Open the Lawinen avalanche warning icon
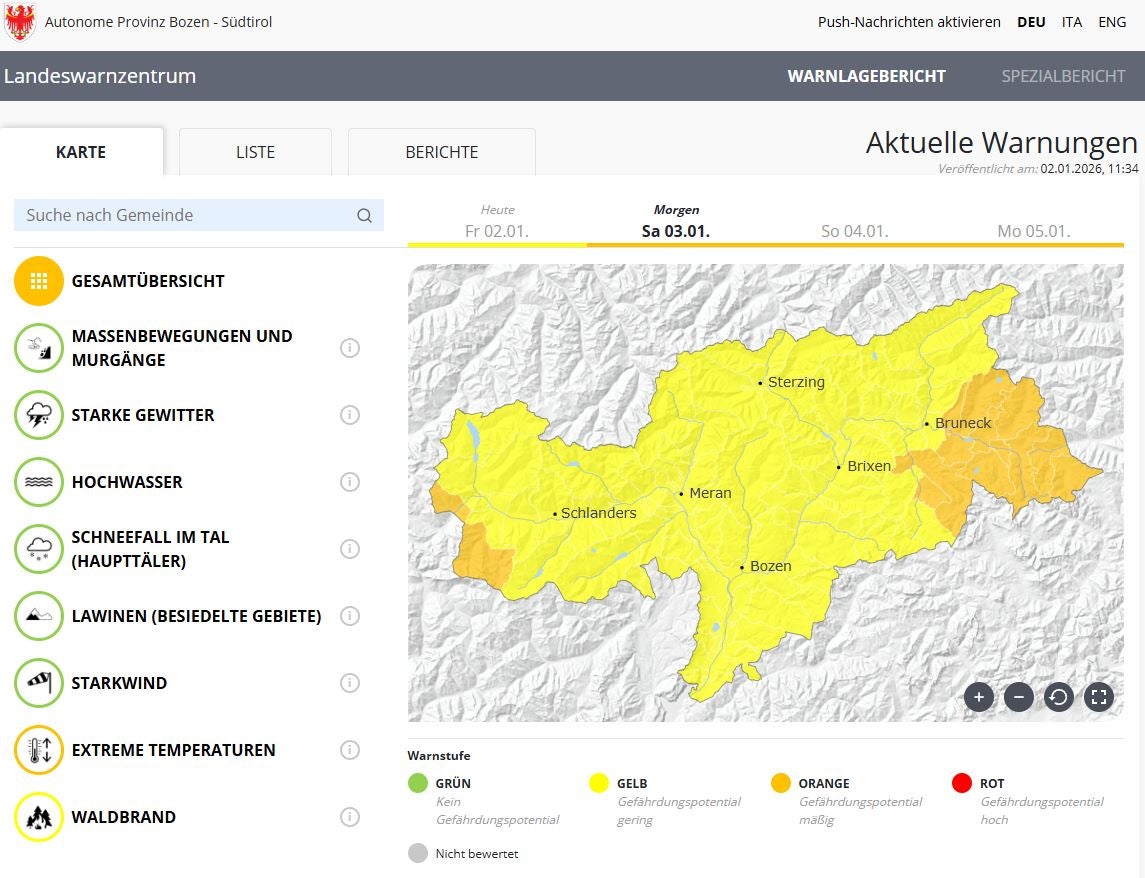 coord(39,616)
